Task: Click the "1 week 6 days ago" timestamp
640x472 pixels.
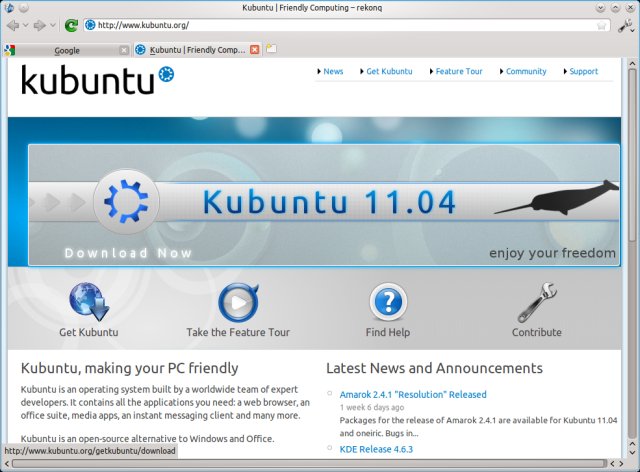Action: tap(372, 407)
